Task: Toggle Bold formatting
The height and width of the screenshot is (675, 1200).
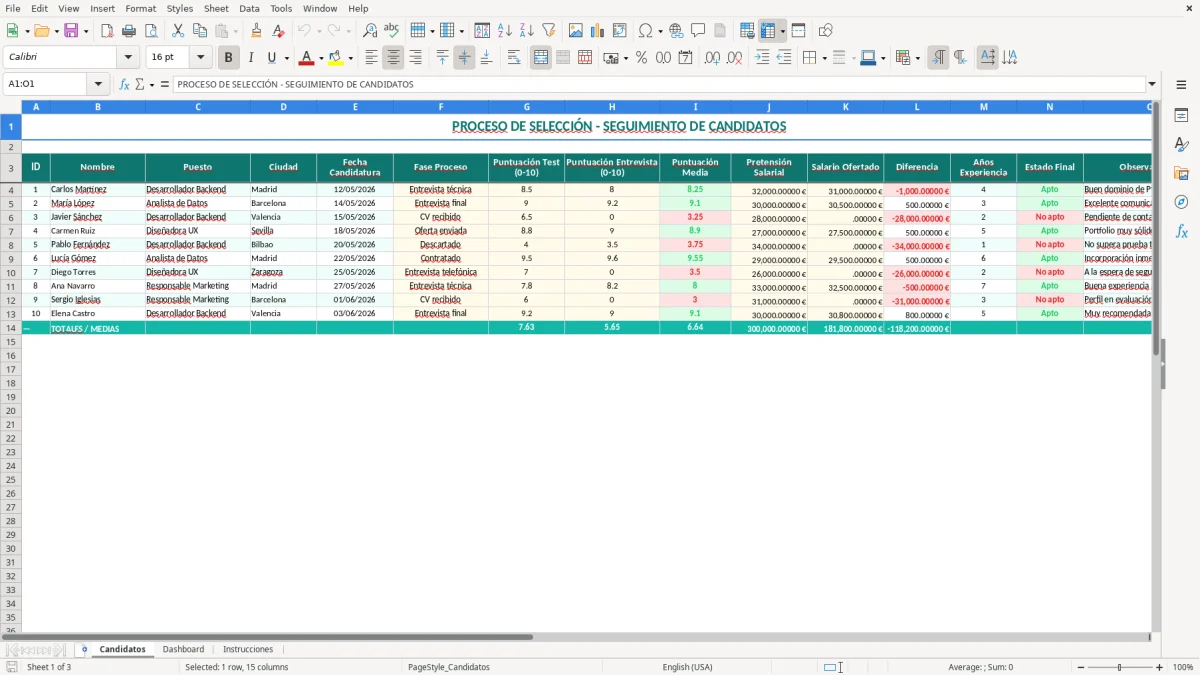Action: [229, 58]
